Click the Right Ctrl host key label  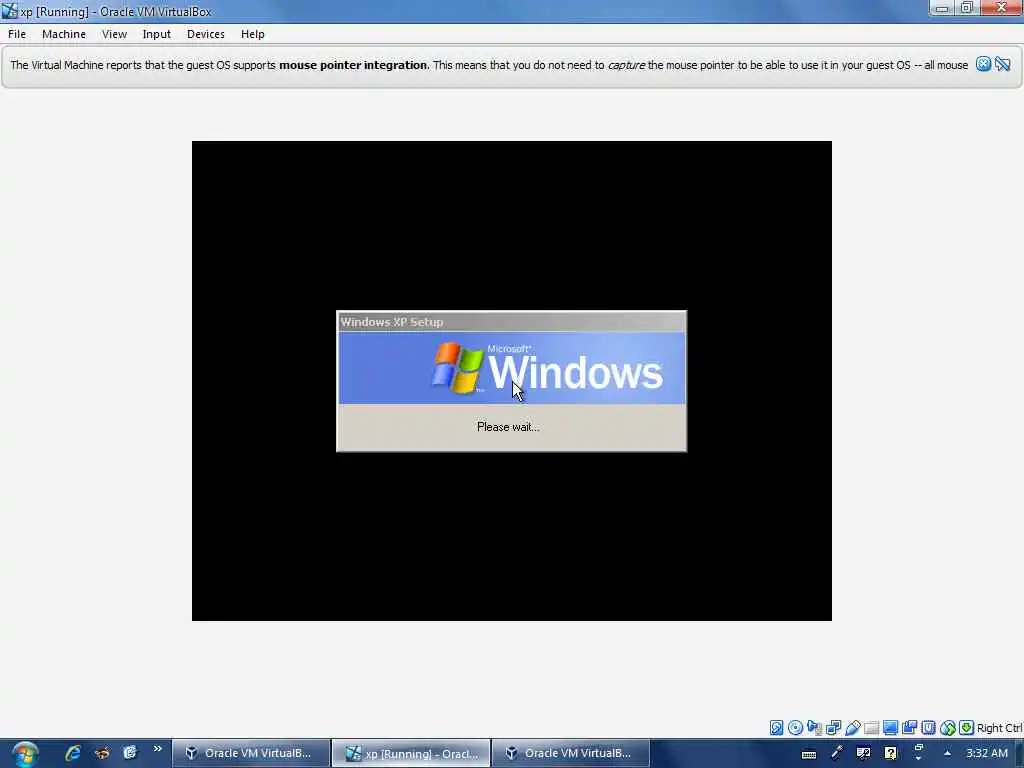999,728
